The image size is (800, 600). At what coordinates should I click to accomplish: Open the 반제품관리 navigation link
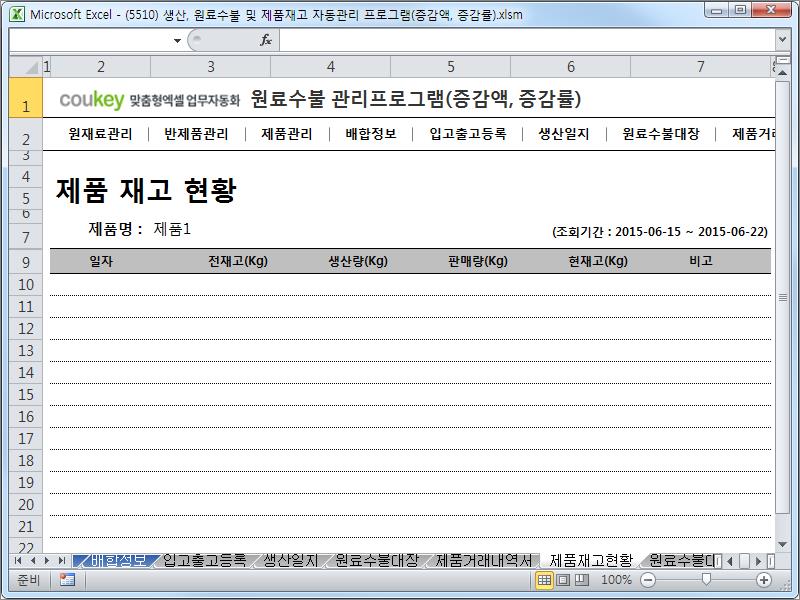click(x=195, y=134)
